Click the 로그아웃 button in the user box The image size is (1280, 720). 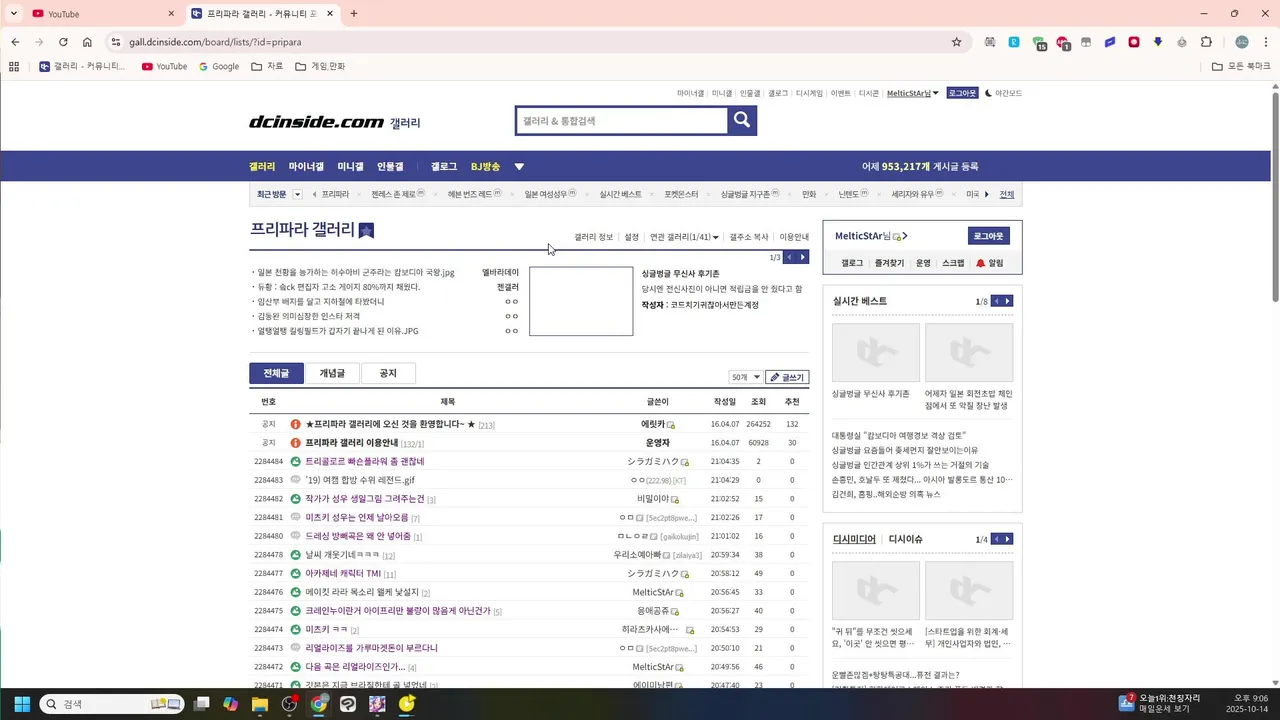(x=988, y=236)
